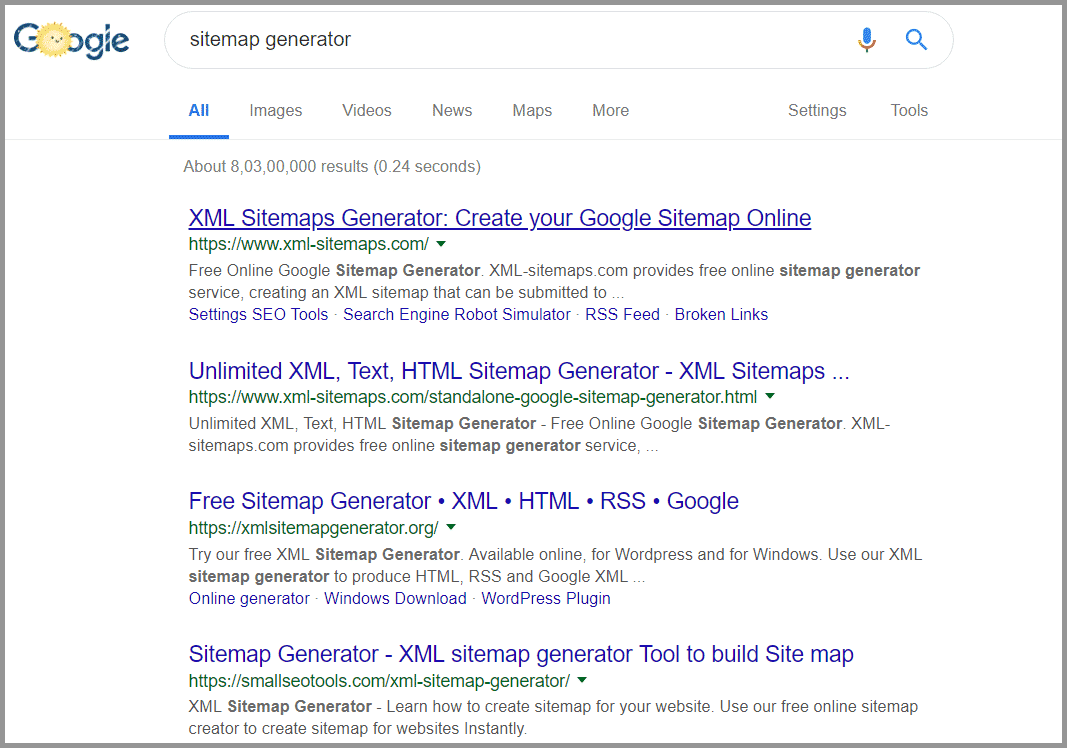Expand dropdown arrow next to xml-sitemaps.com URL

tap(441, 244)
